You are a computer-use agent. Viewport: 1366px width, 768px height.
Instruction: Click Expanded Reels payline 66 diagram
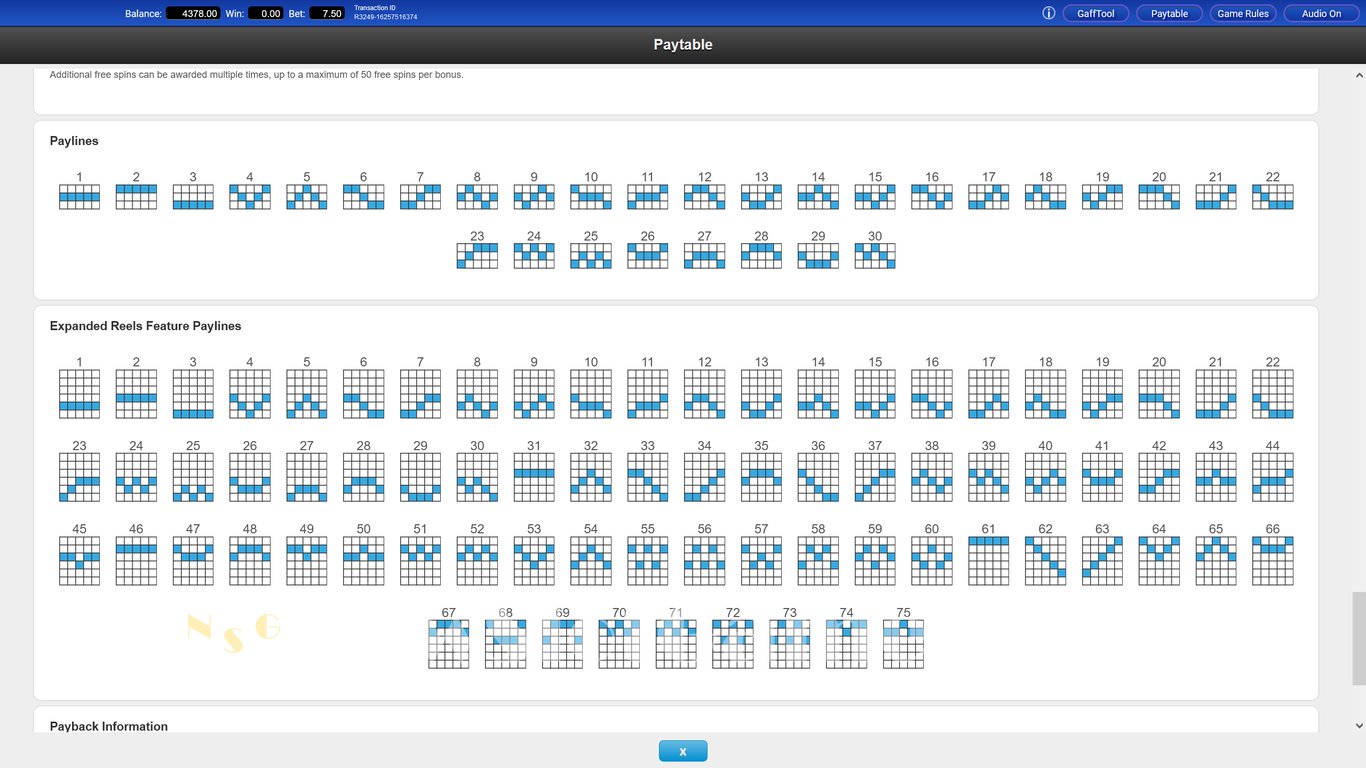(1272, 561)
